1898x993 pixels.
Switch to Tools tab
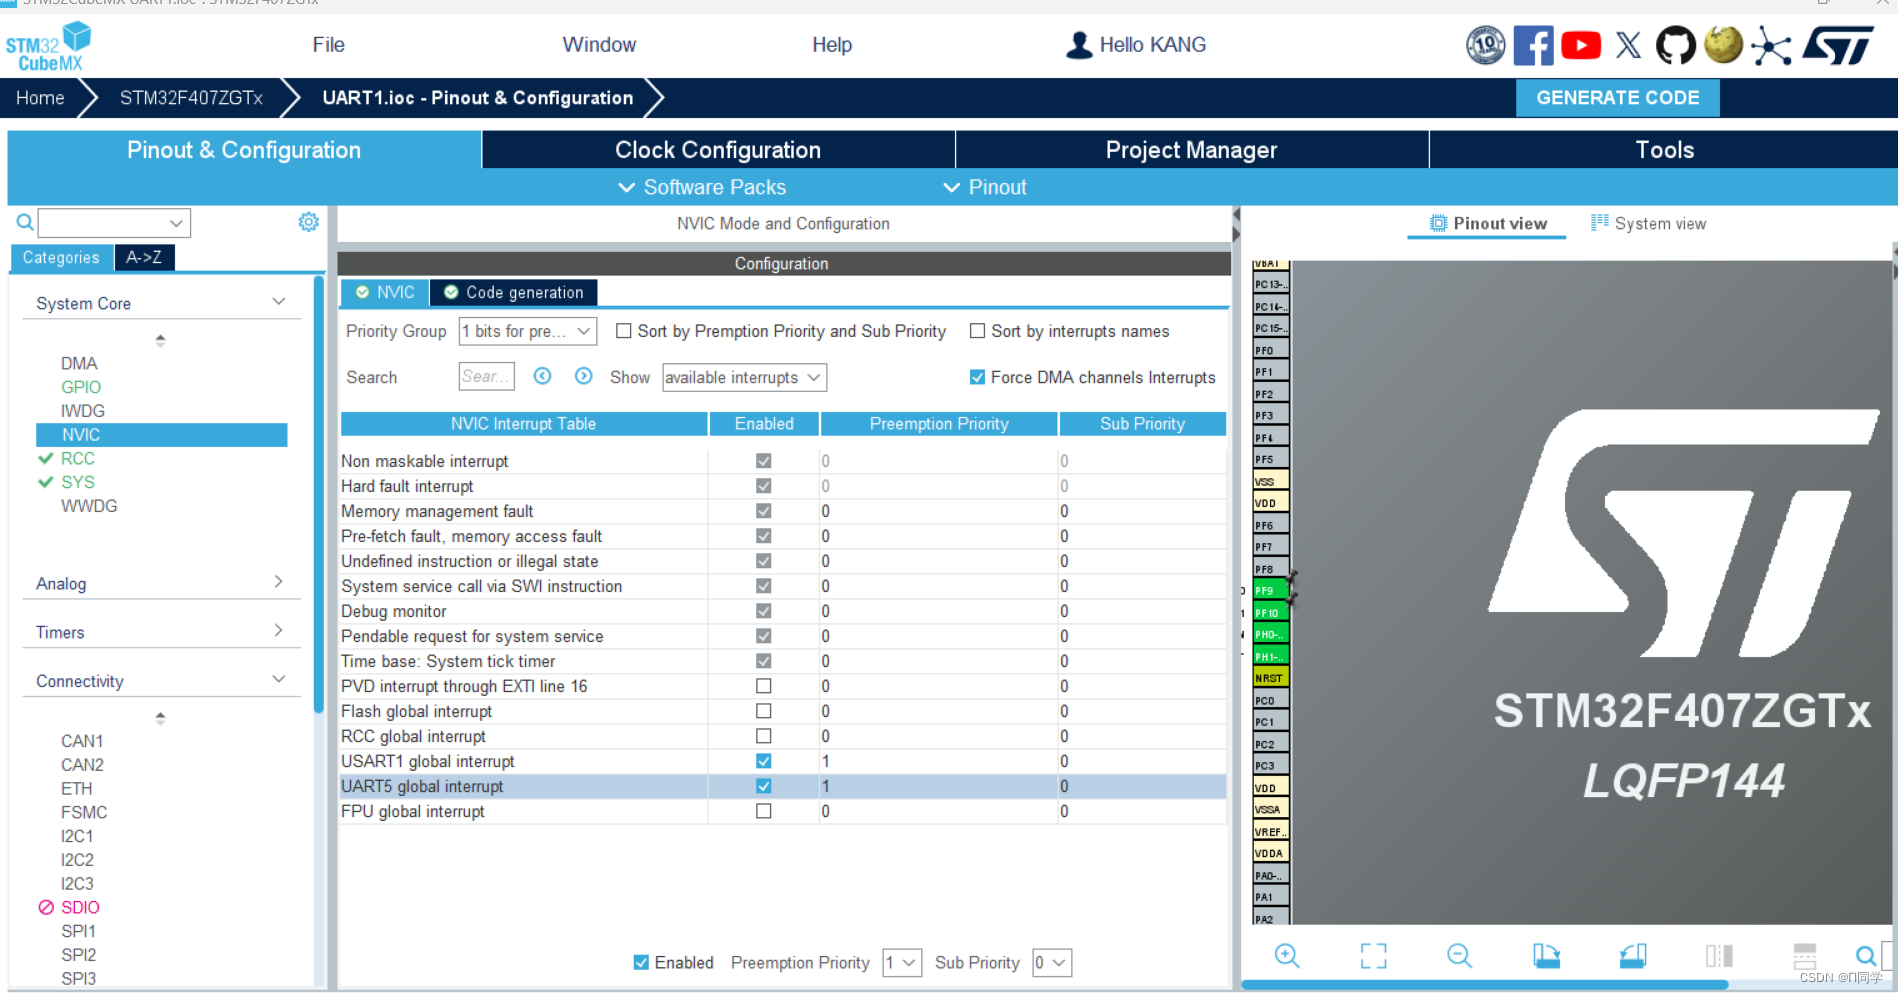click(x=1664, y=150)
